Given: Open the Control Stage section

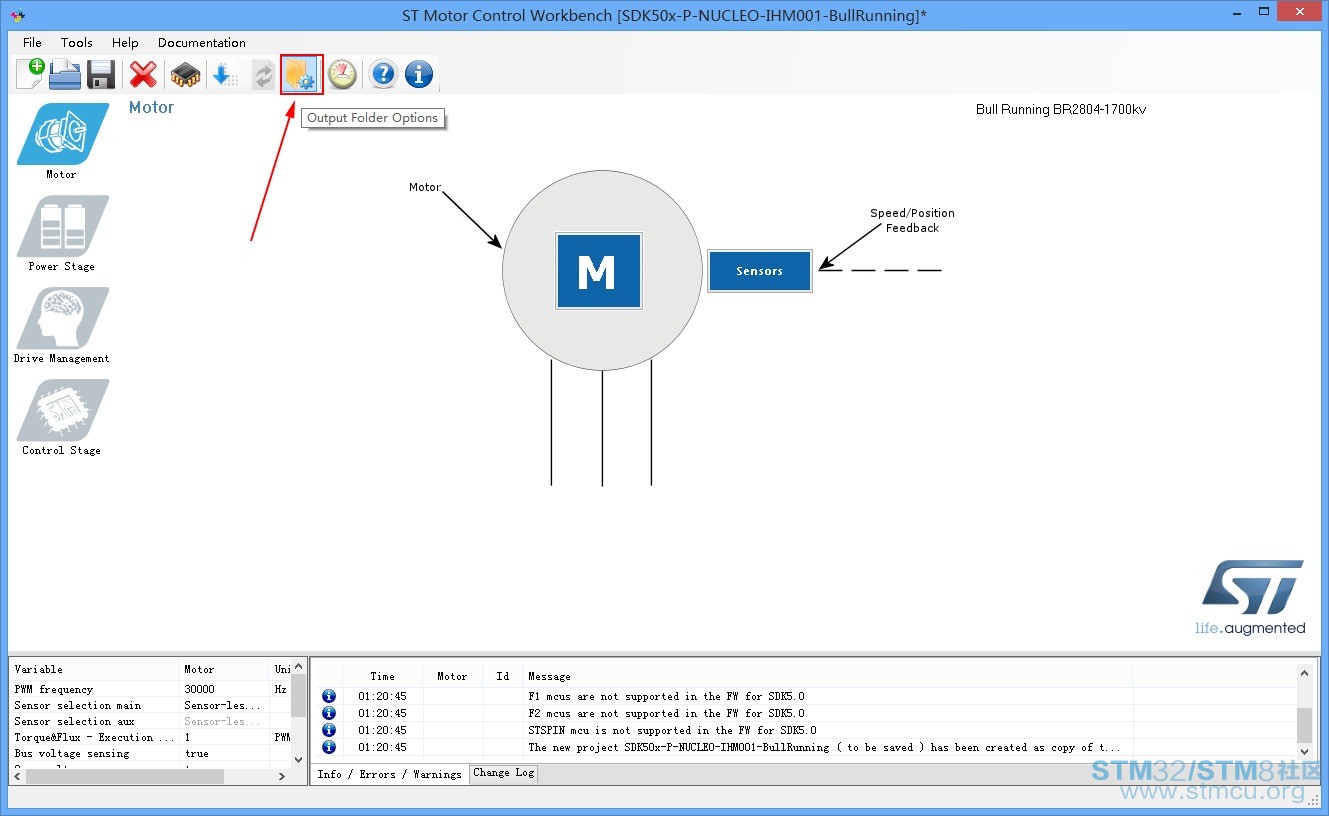Looking at the screenshot, I should 62,417.
